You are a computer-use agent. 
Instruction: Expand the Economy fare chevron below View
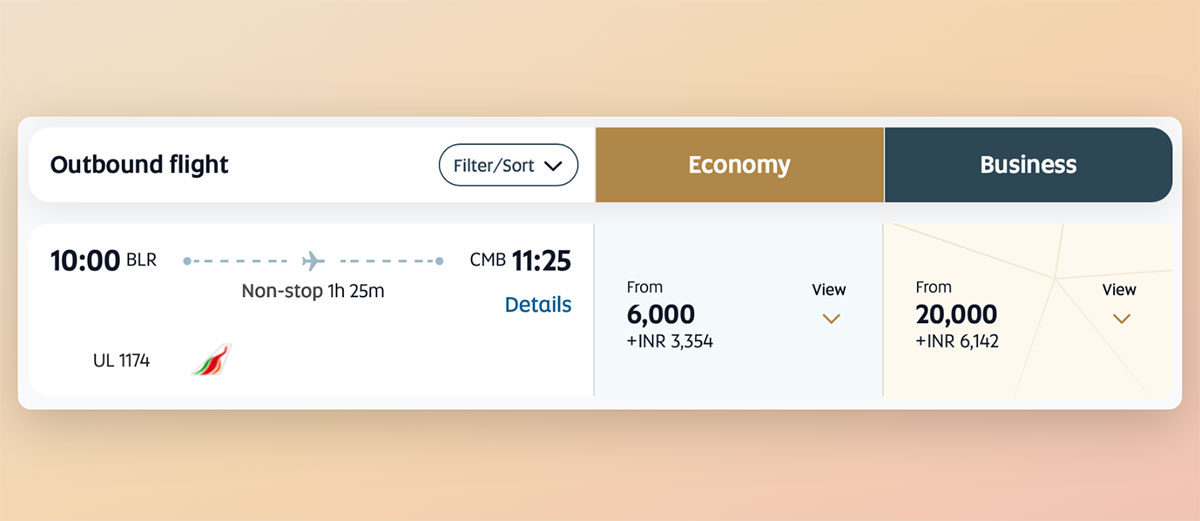830,319
